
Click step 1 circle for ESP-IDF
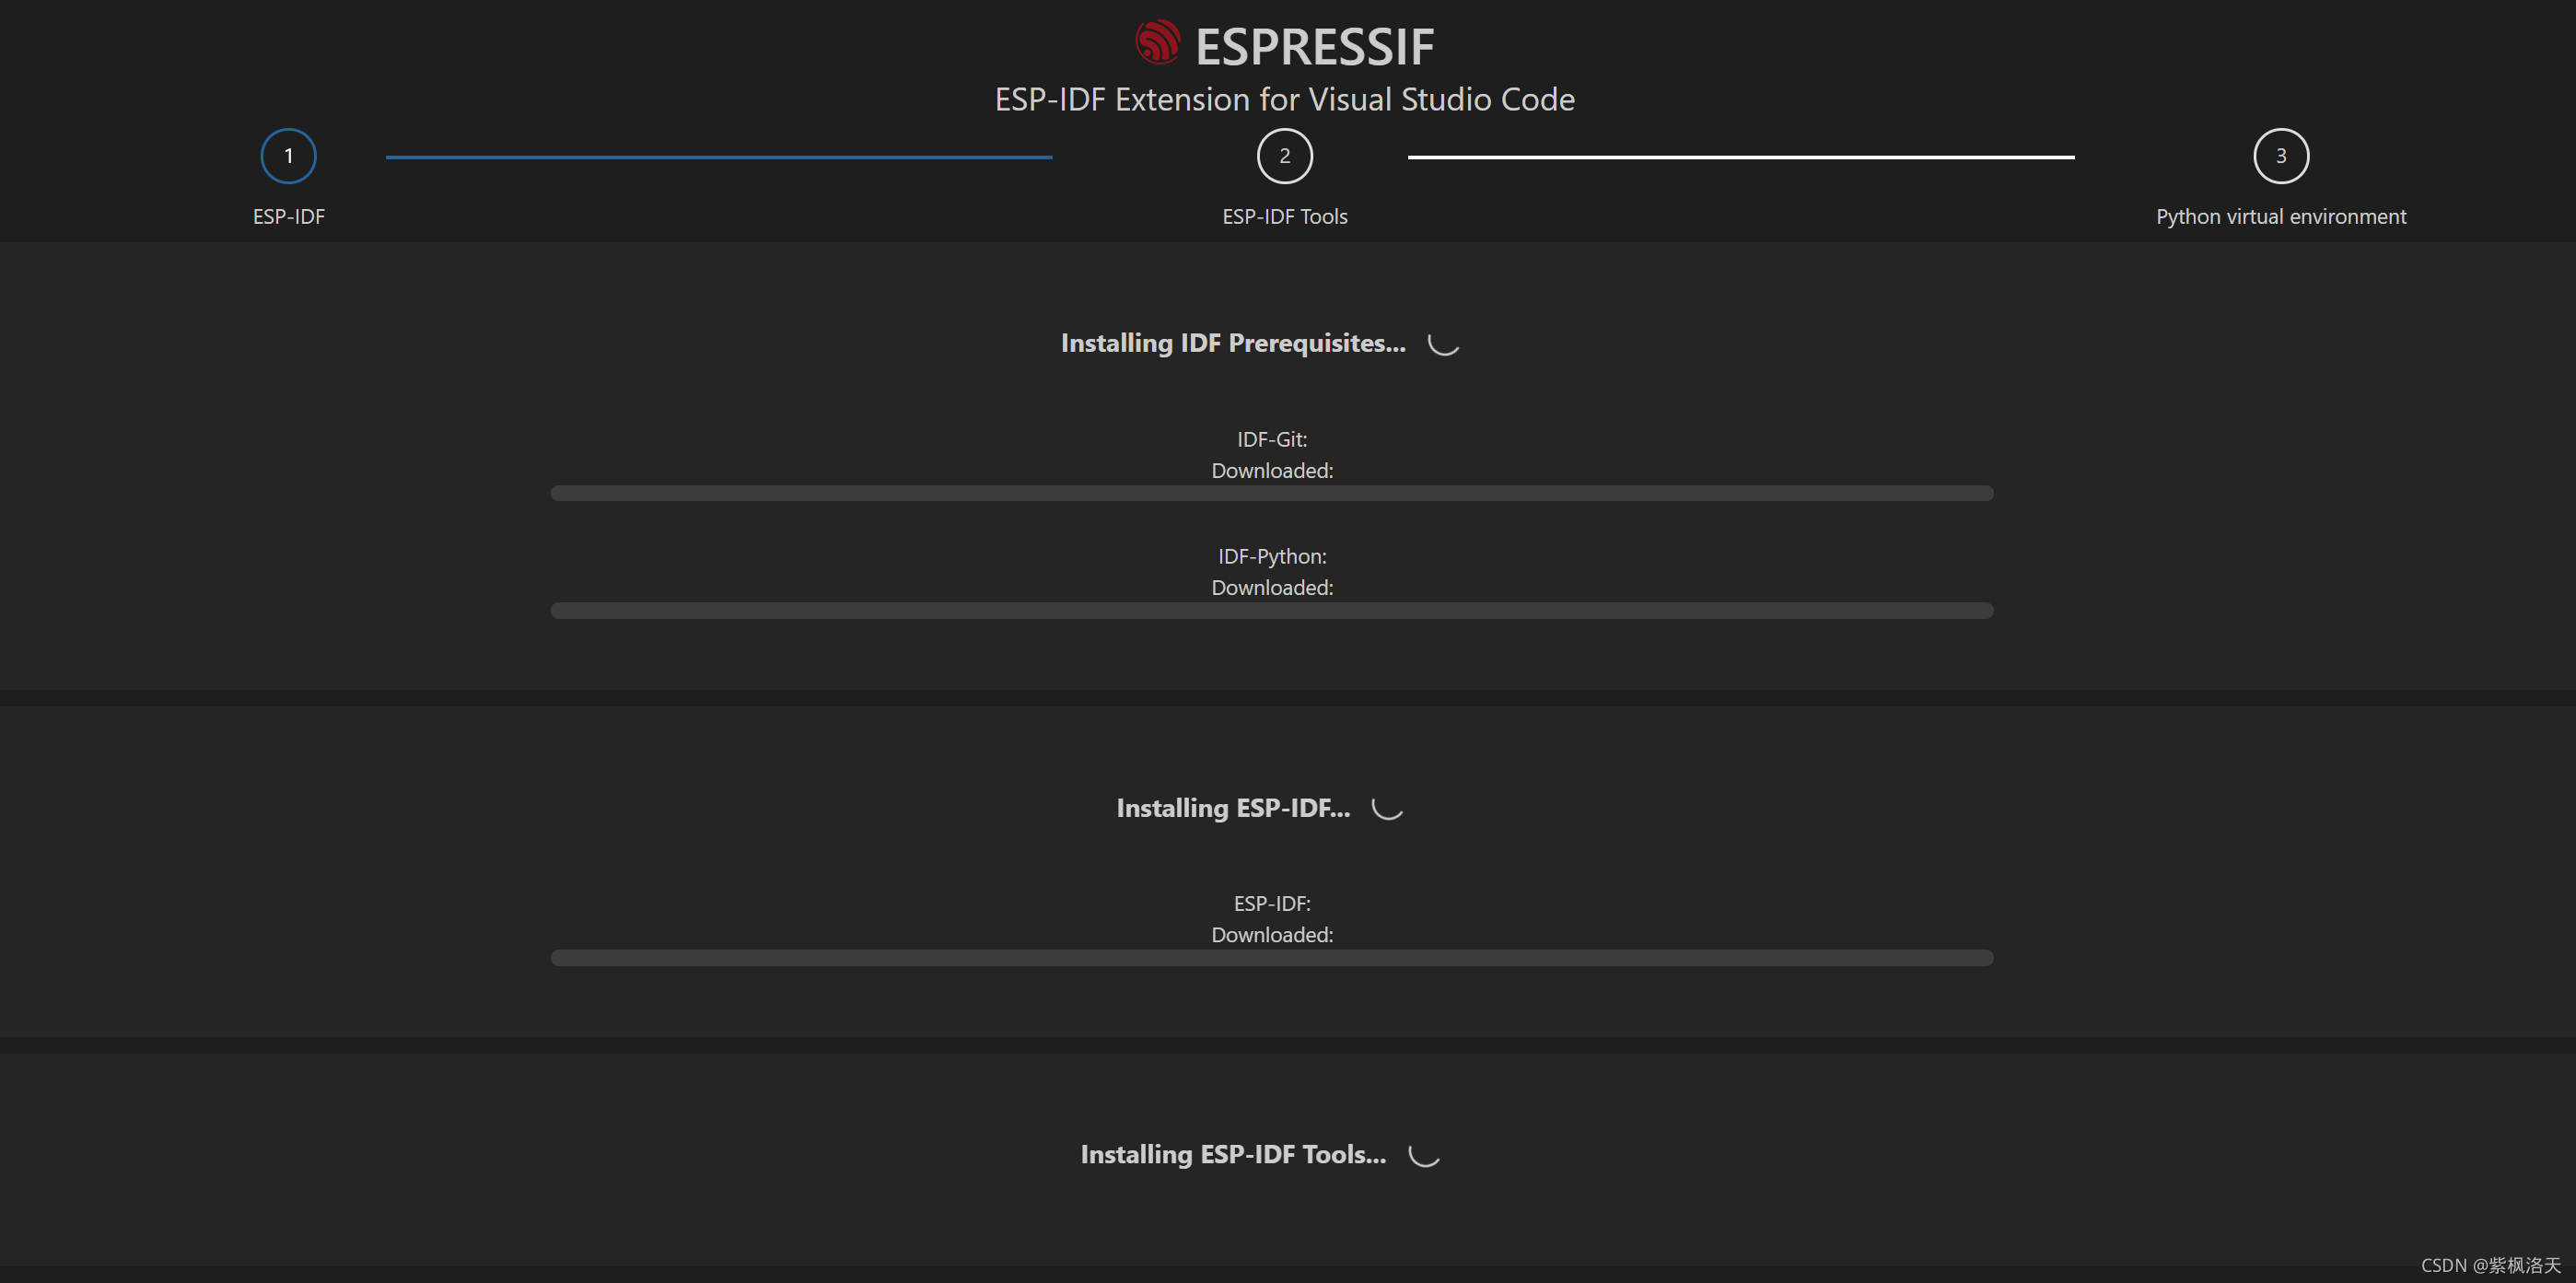[288, 156]
